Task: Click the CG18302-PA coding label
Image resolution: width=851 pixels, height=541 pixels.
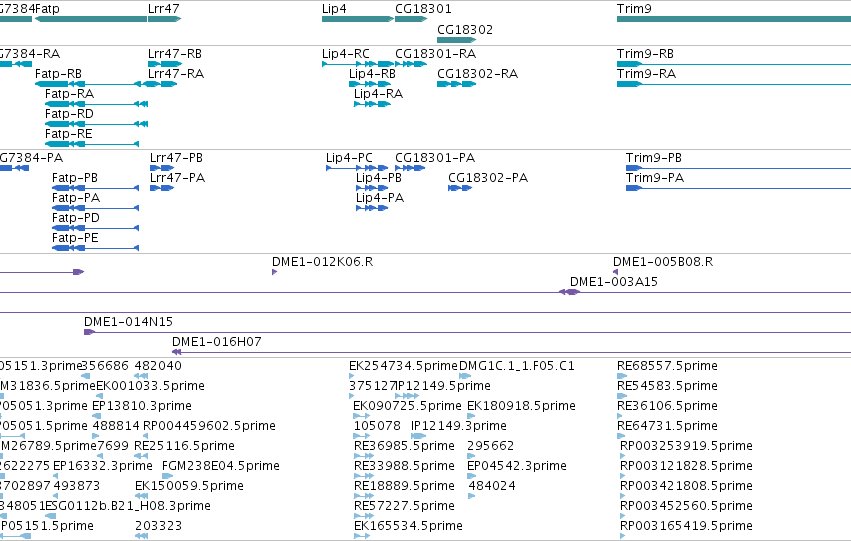Action: (488, 178)
